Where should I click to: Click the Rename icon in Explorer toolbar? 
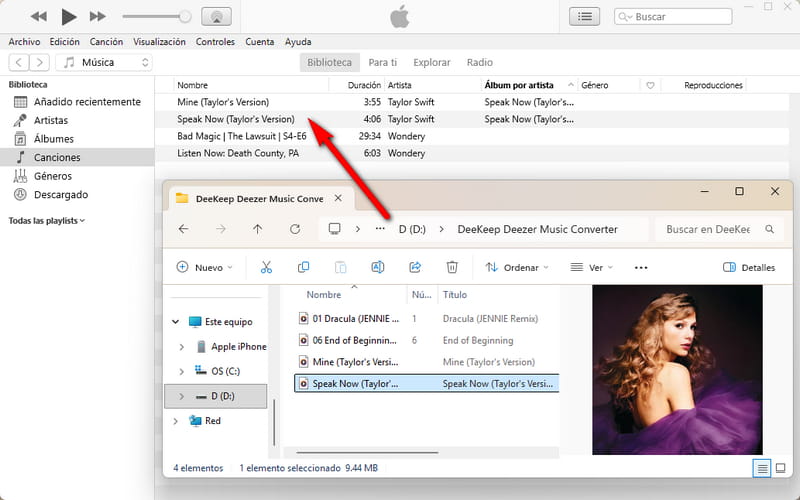378,267
